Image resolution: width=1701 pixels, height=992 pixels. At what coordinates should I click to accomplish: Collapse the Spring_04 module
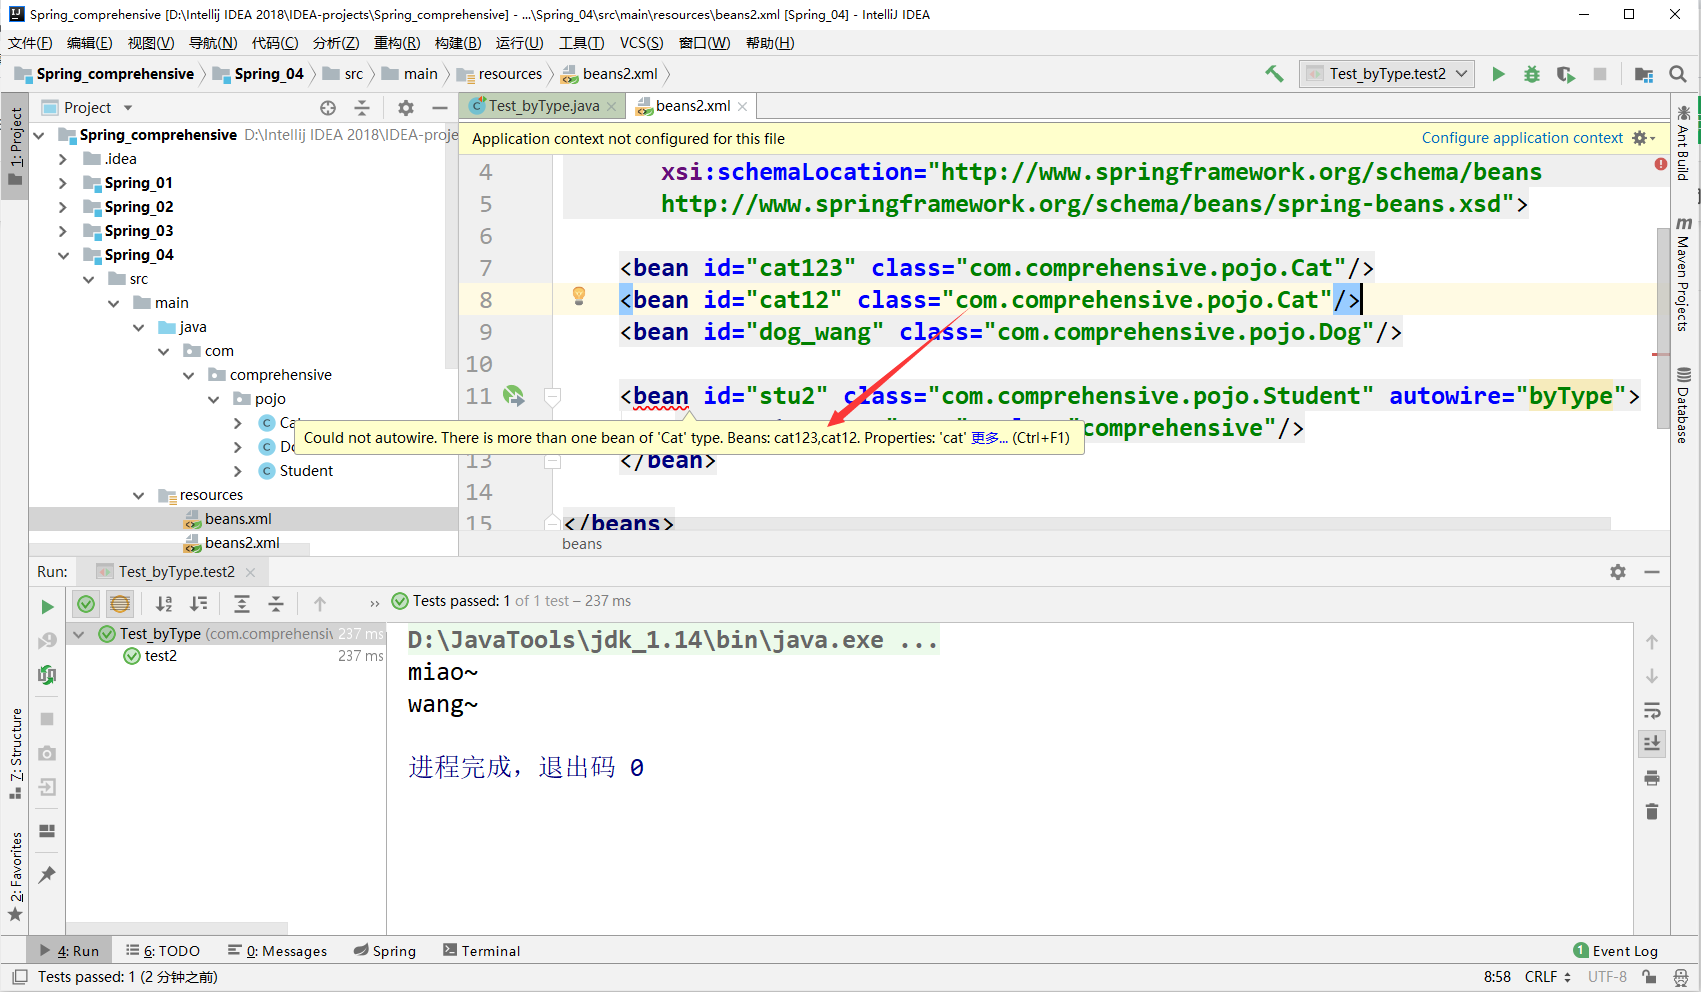pyautogui.click(x=63, y=255)
